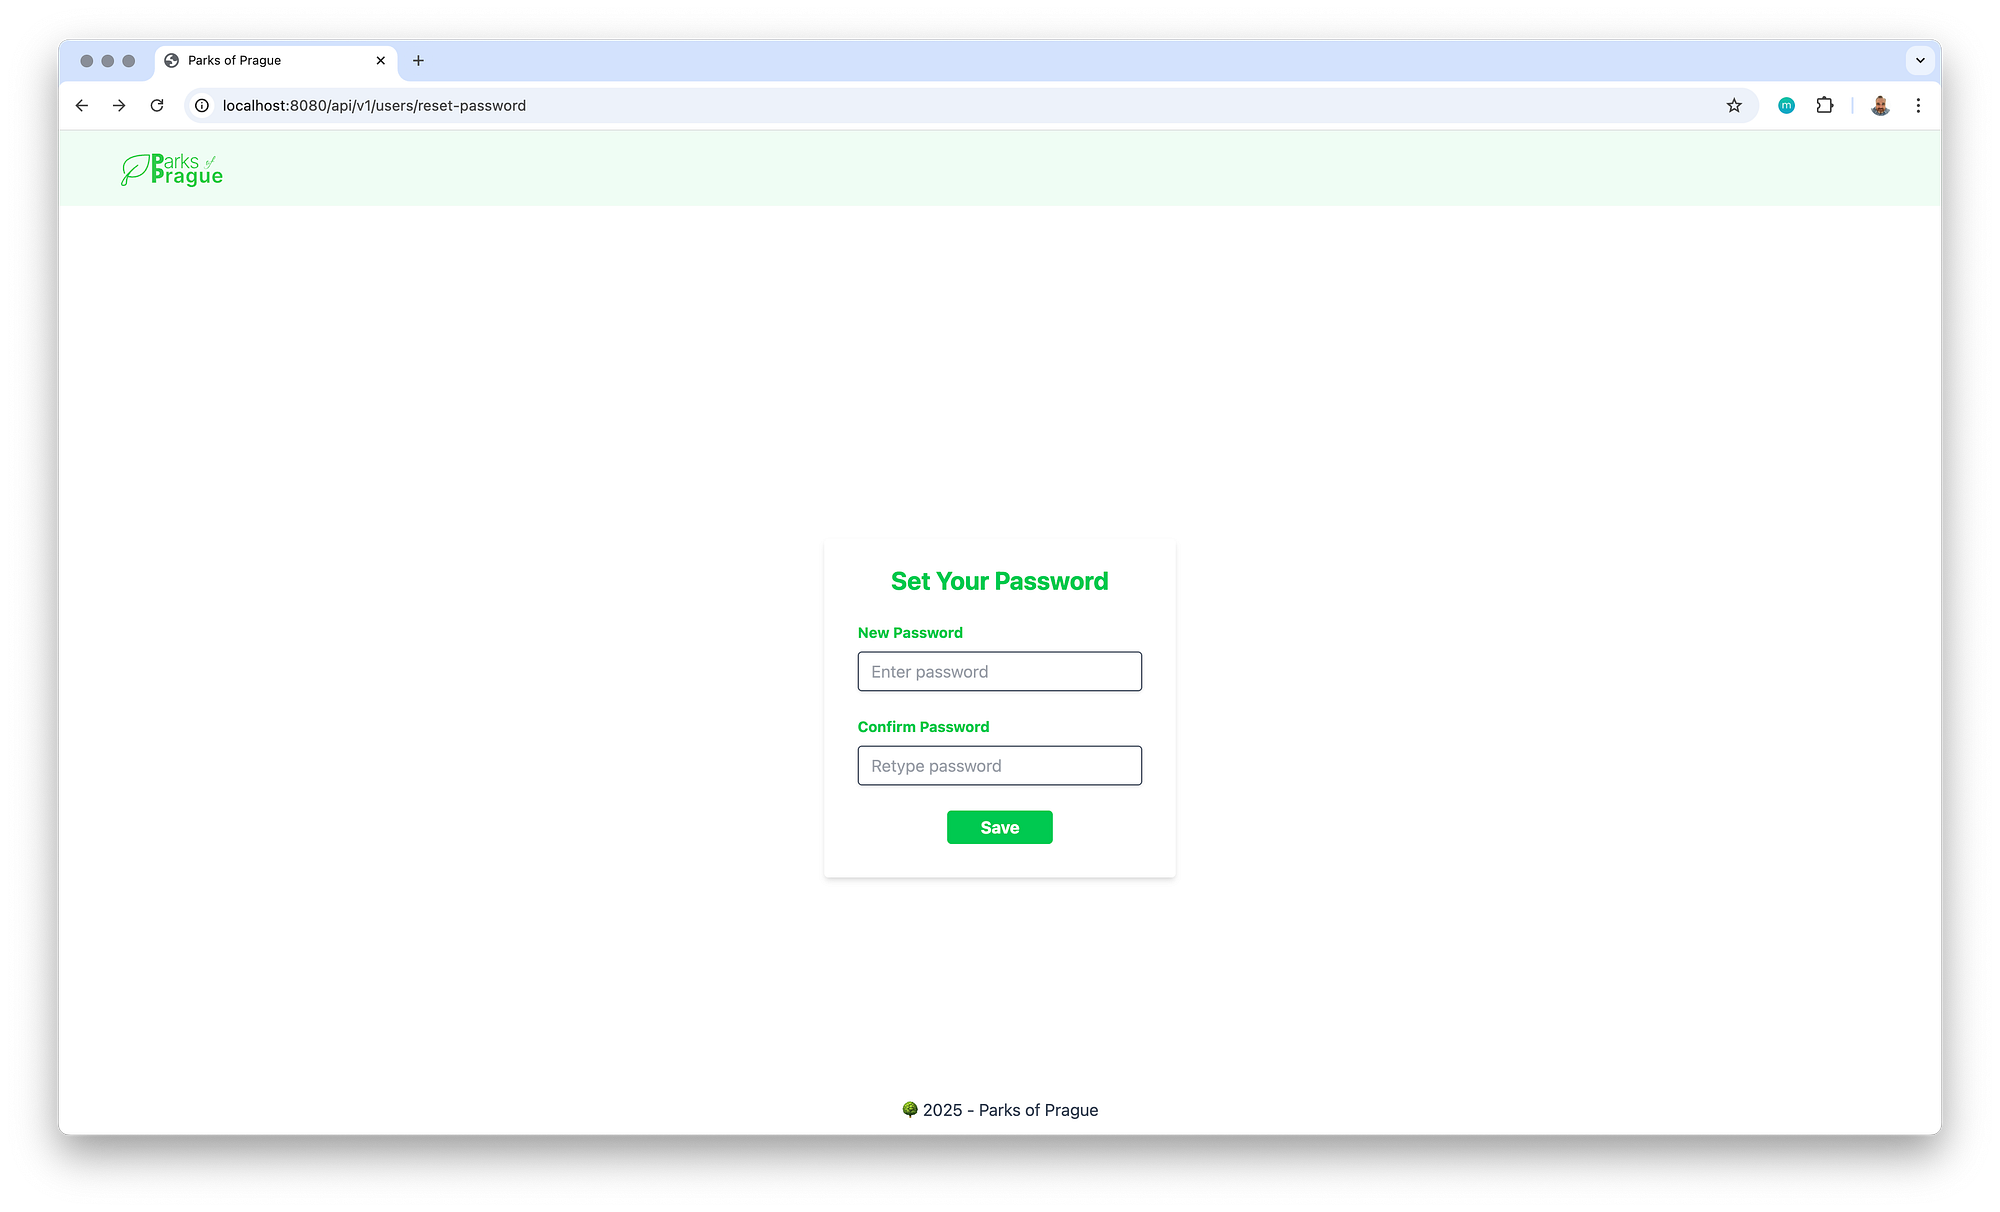Click the Save button

1000,827
